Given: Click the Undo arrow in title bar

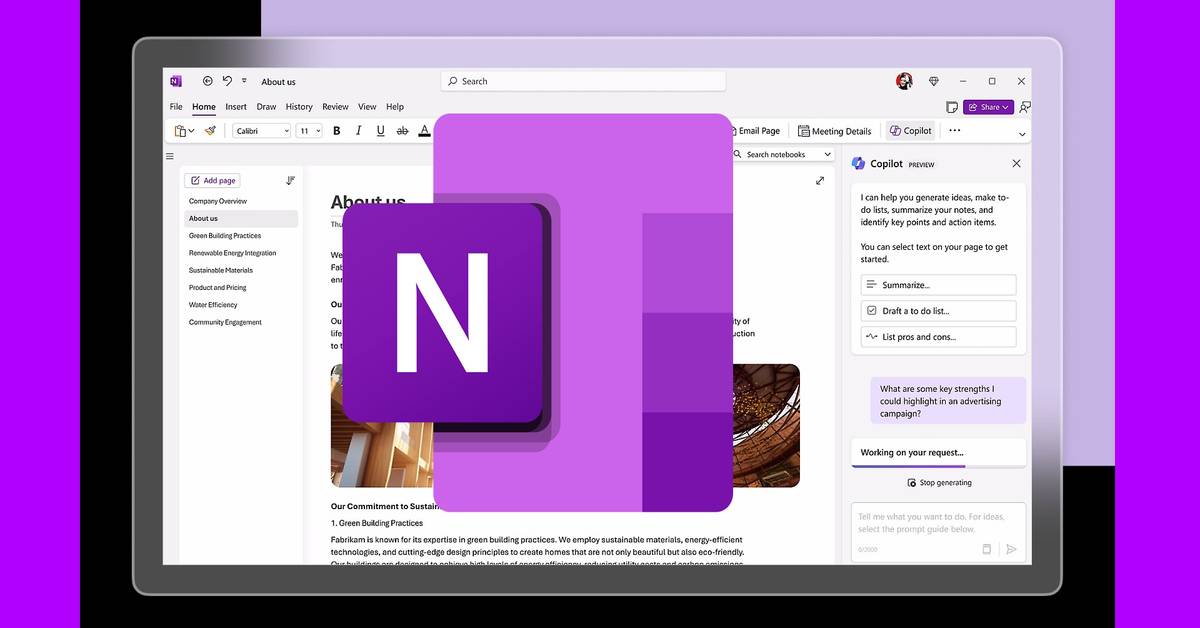Looking at the screenshot, I should [227, 81].
